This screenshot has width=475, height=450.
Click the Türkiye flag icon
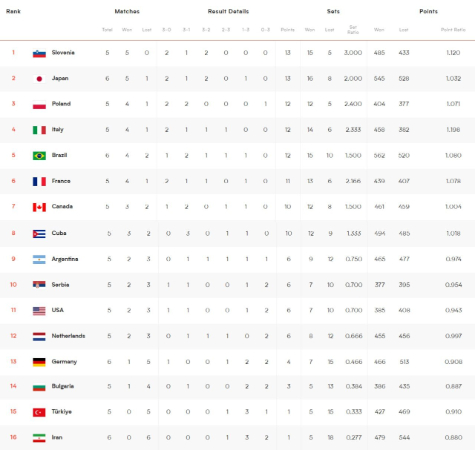(x=39, y=413)
